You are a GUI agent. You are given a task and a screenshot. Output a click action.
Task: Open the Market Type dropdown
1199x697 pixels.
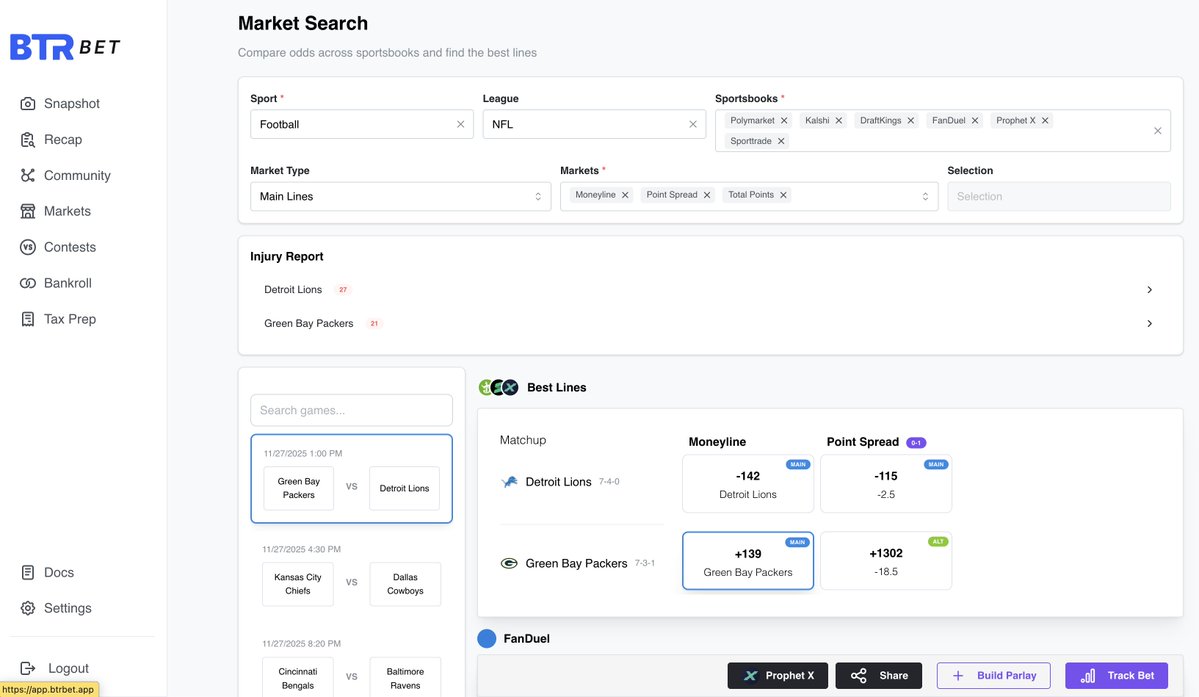click(x=400, y=196)
